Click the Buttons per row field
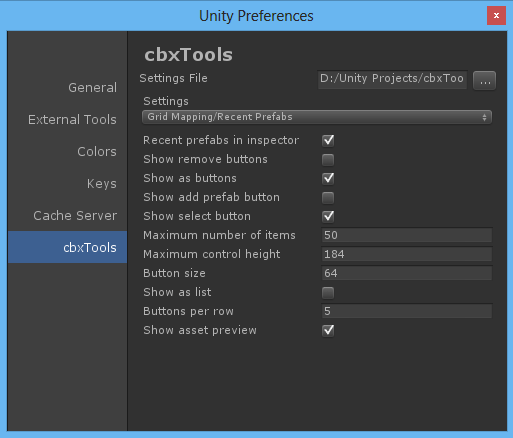 point(407,311)
